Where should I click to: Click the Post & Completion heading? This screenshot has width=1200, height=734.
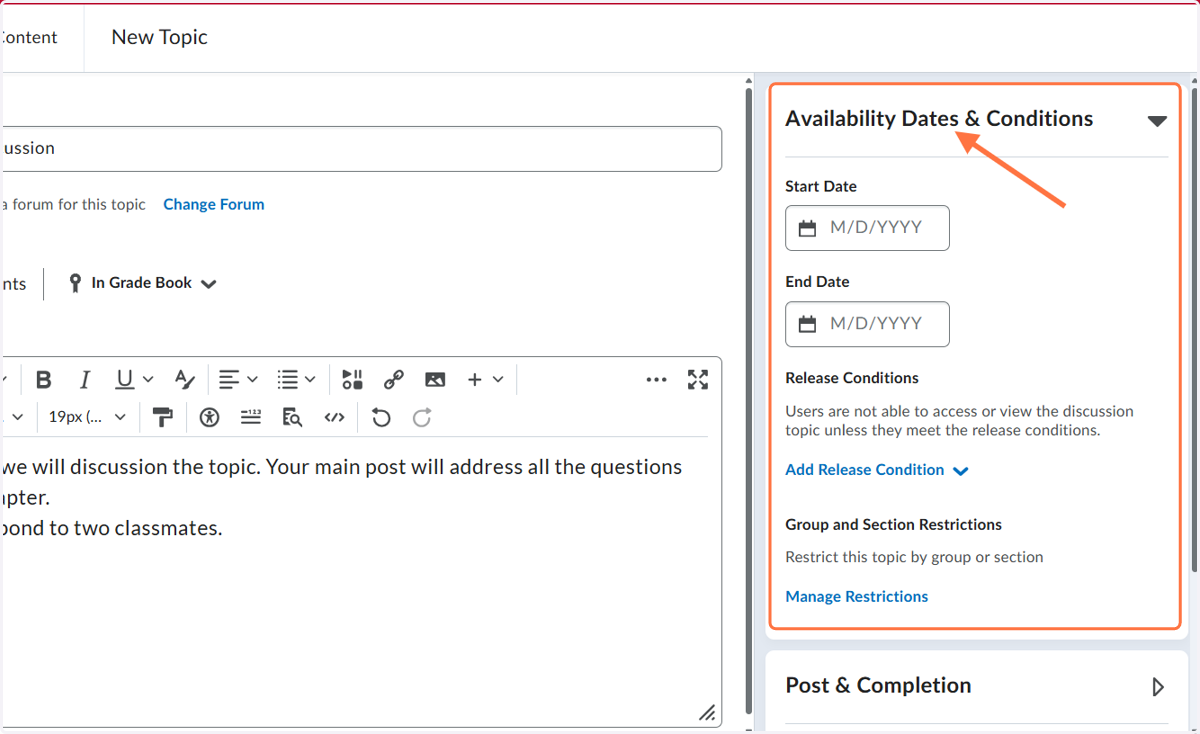[x=878, y=686]
